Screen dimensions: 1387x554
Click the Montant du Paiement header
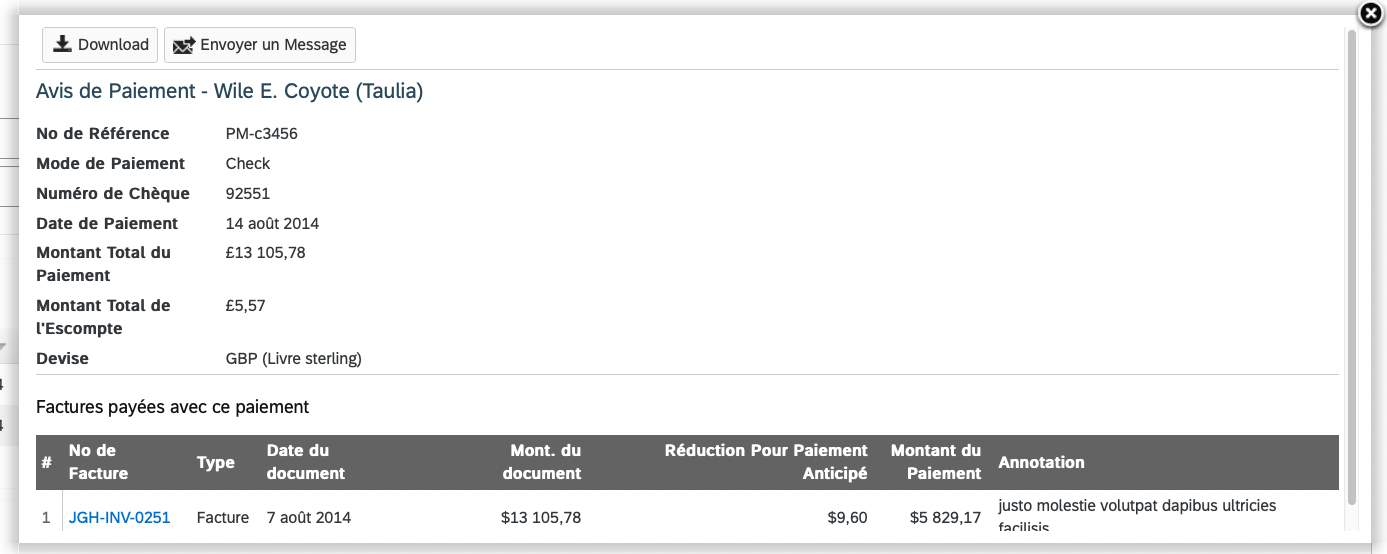click(x=936, y=462)
